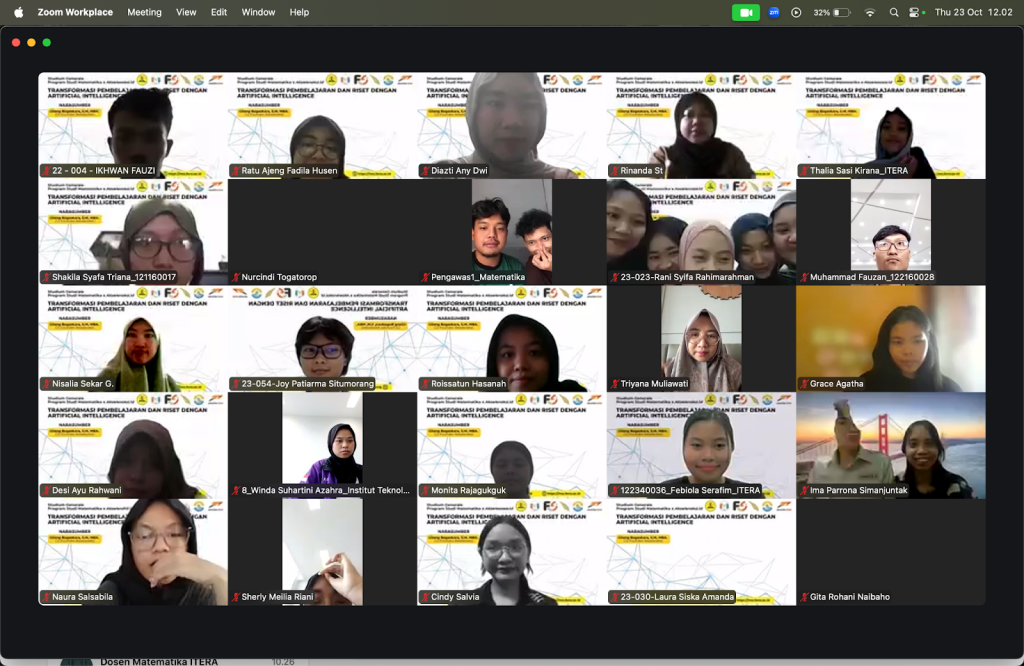Screen dimensions: 1024x666
Task: Open the Zoom Workplace app menu
Action: 75,12
